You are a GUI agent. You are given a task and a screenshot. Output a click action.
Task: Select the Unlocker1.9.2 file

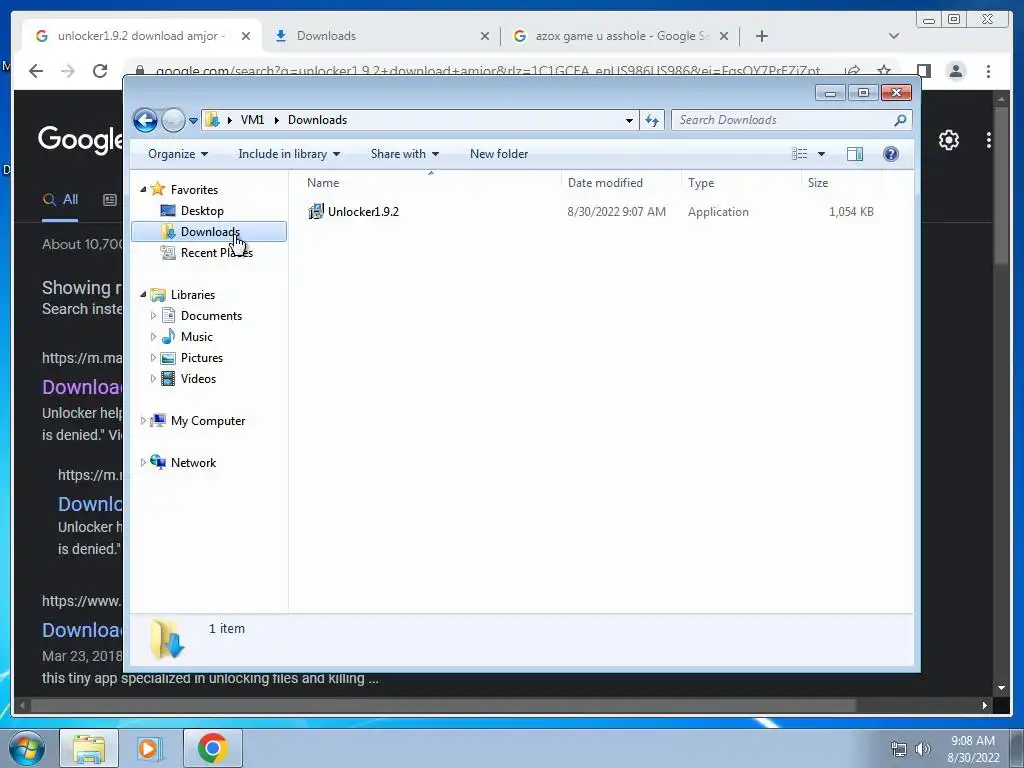(x=363, y=212)
